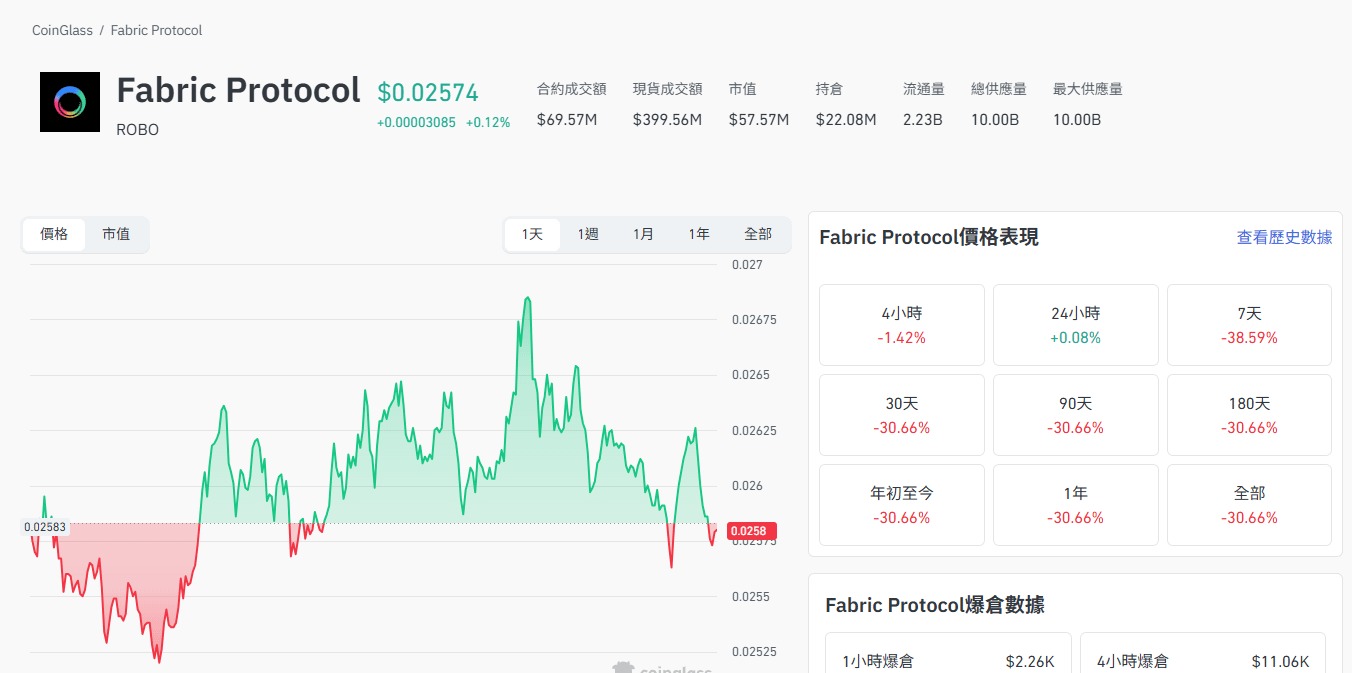Click the Fabric Protocol page title
Image resolution: width=1352 pixels, height=673 pixels.
coord(238,90)
